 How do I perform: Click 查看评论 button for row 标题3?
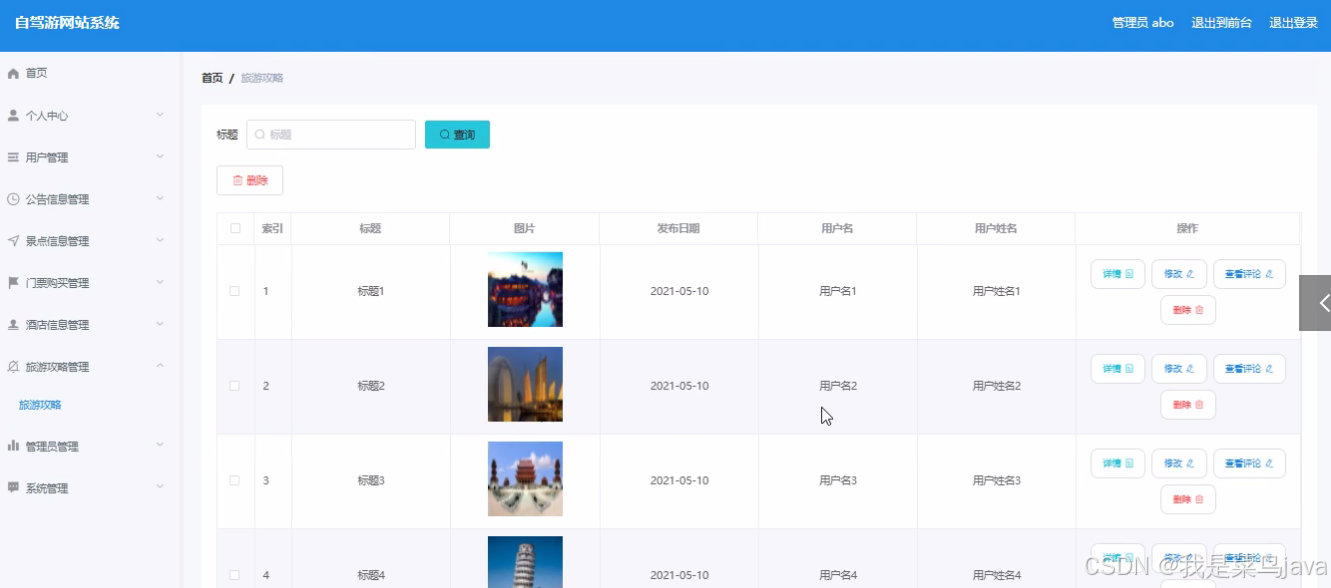[1249, 463]
